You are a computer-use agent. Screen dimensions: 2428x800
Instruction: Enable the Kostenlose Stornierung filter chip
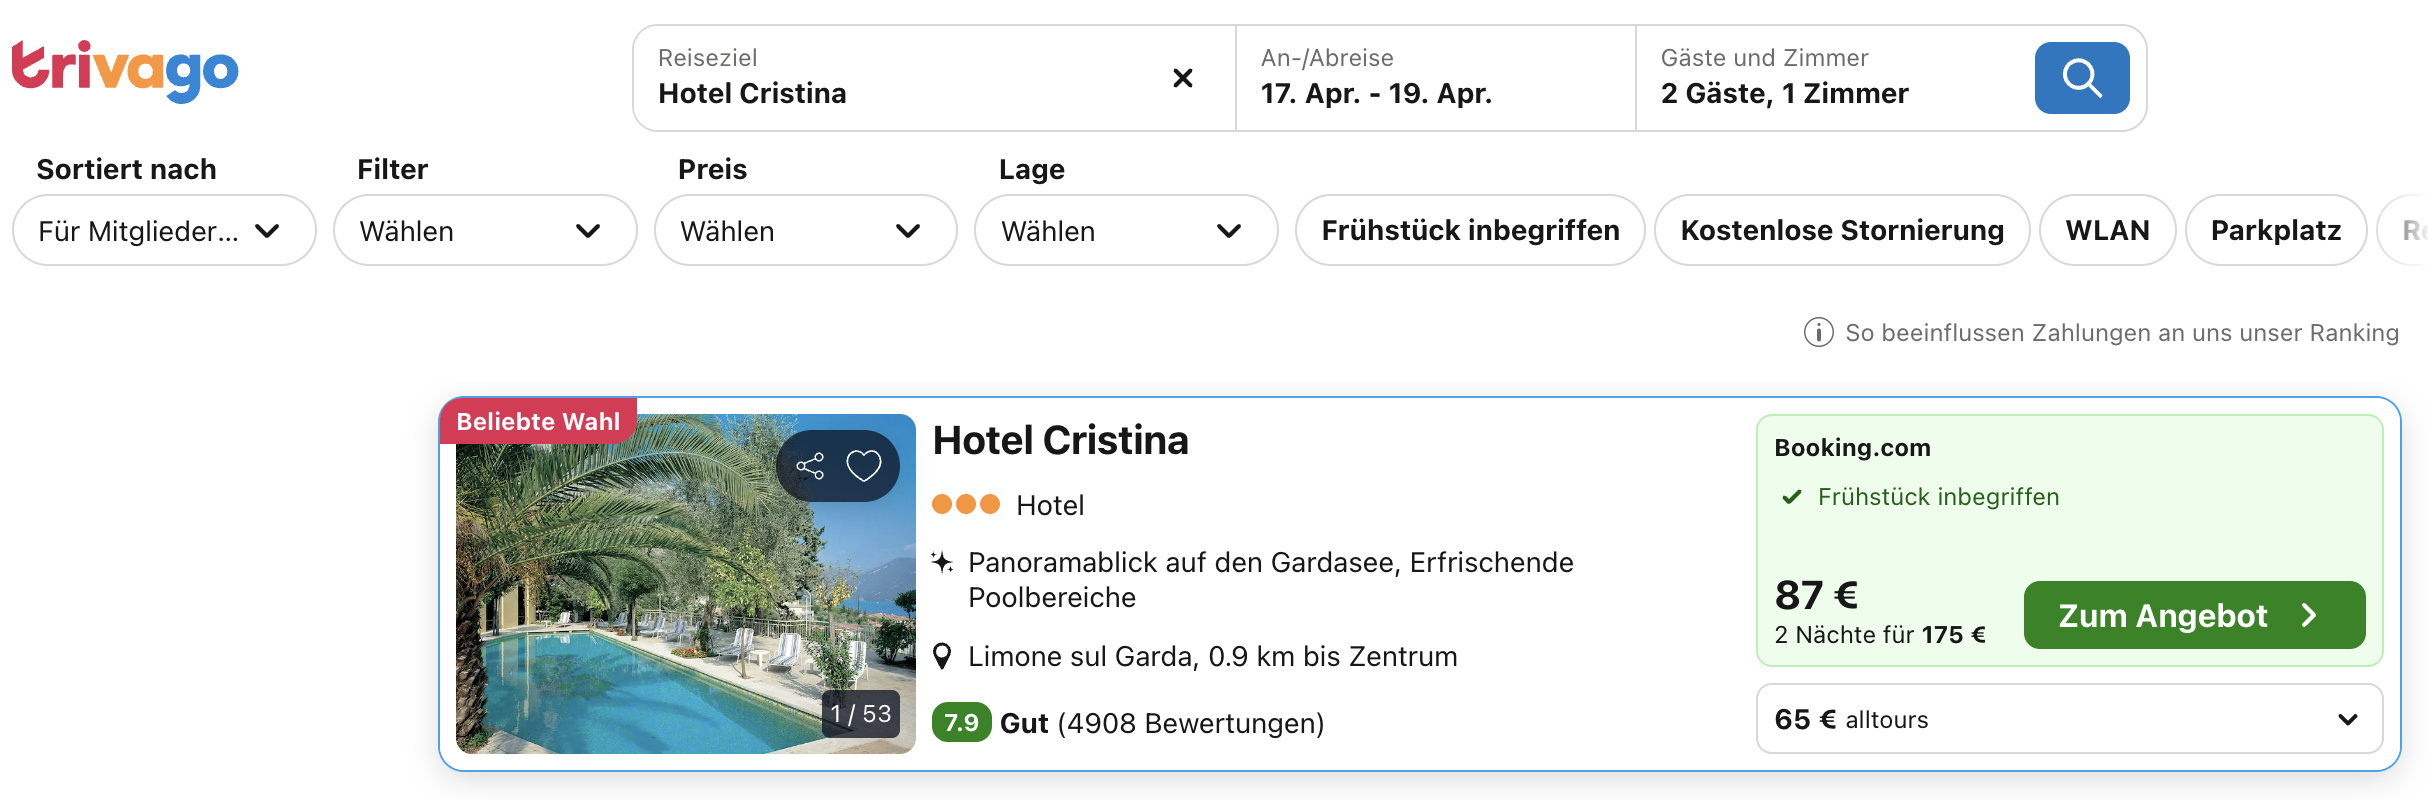pos(1841,231)
